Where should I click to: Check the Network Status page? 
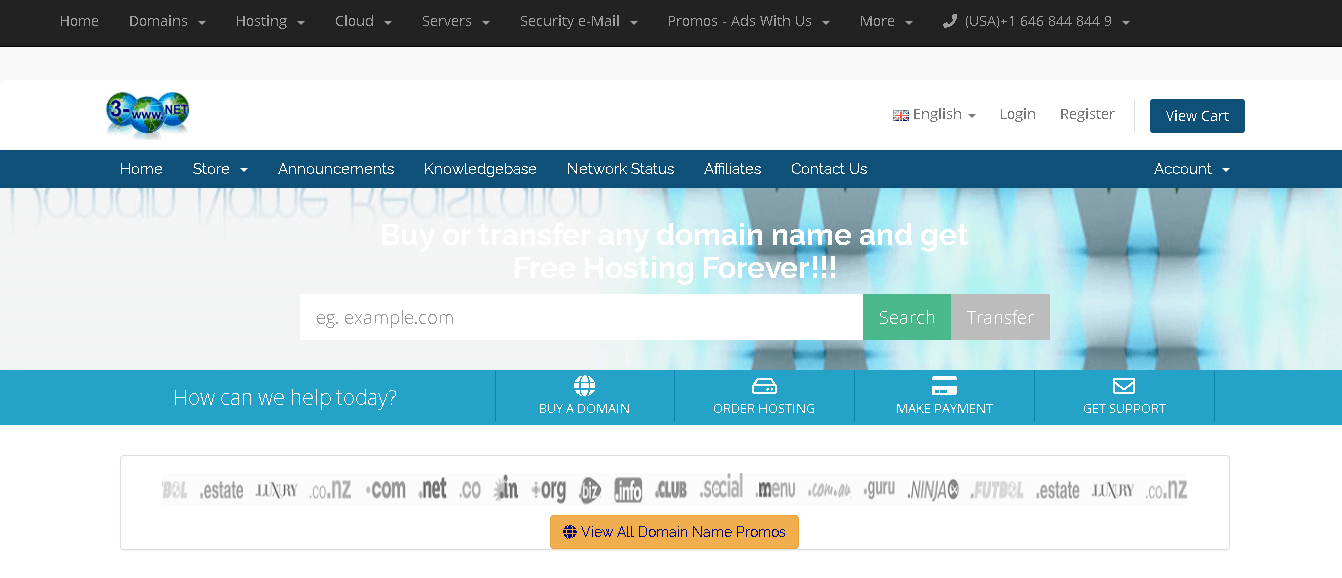pyautogui.click(x=620, y=169)
